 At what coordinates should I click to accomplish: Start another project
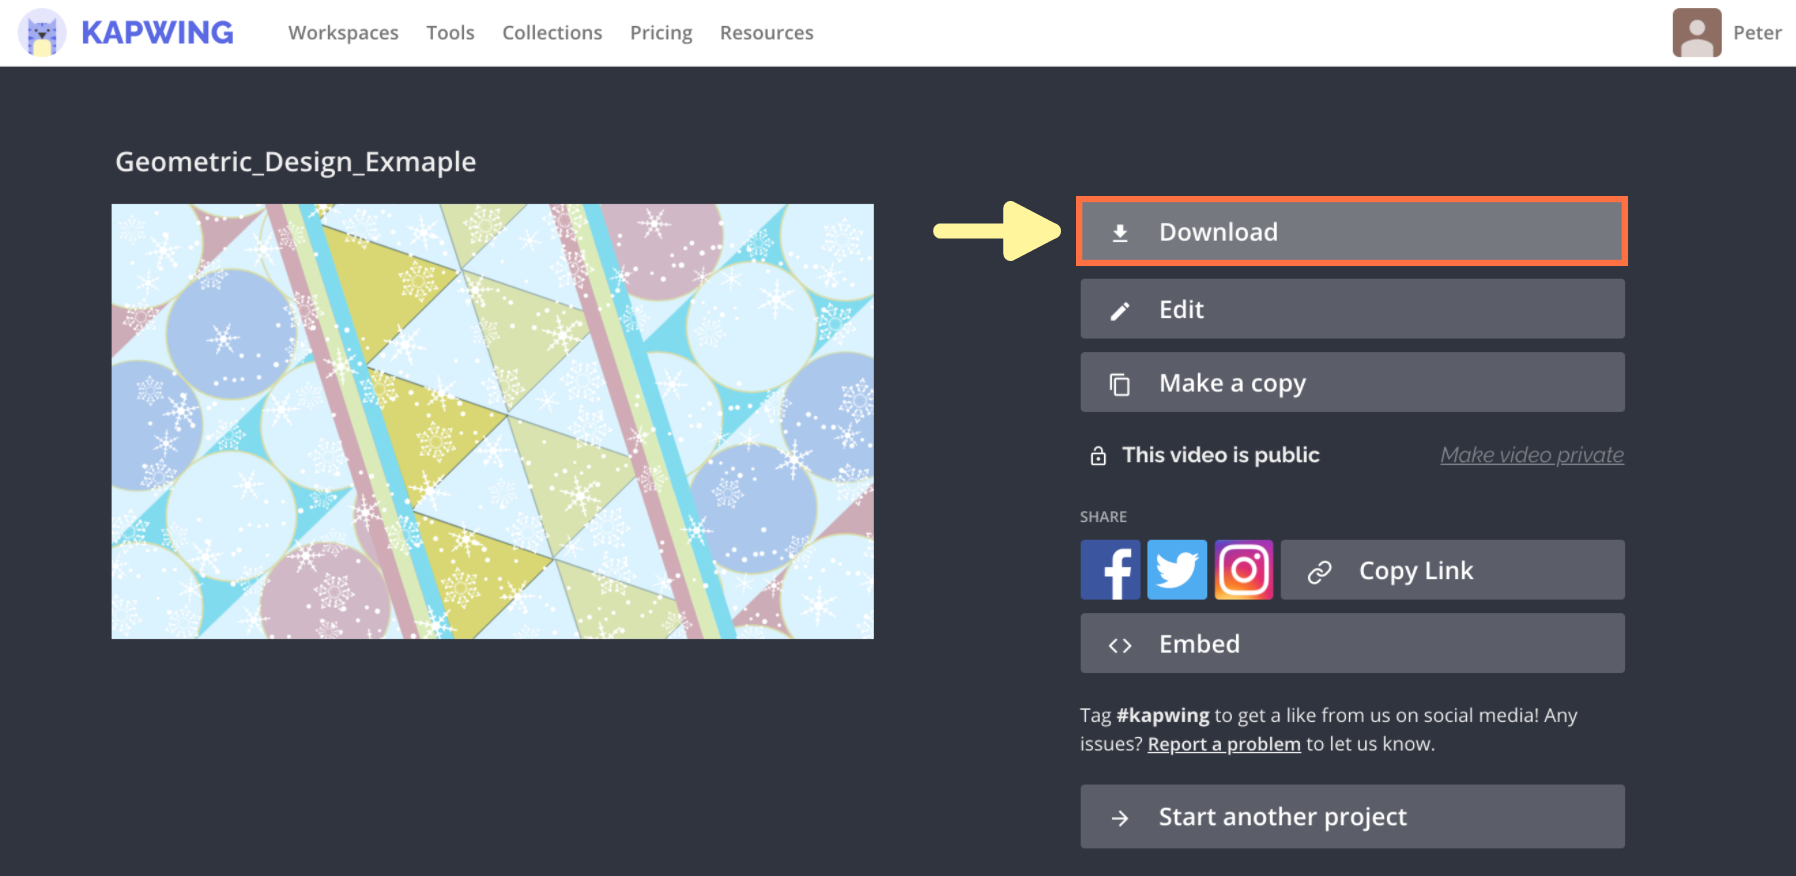pos(1352,817)
